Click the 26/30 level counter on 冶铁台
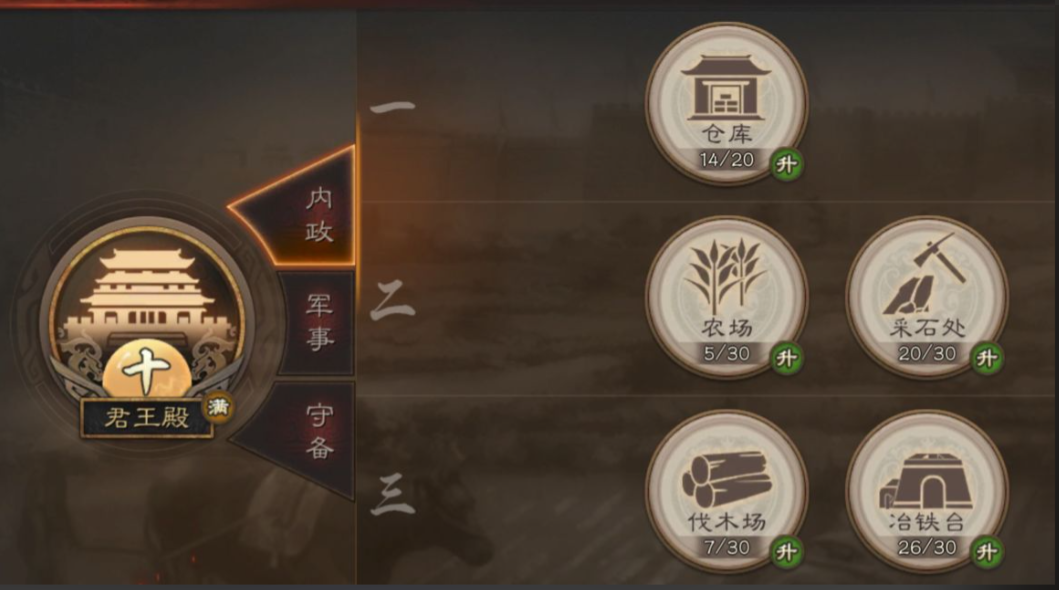 (927, 547)
